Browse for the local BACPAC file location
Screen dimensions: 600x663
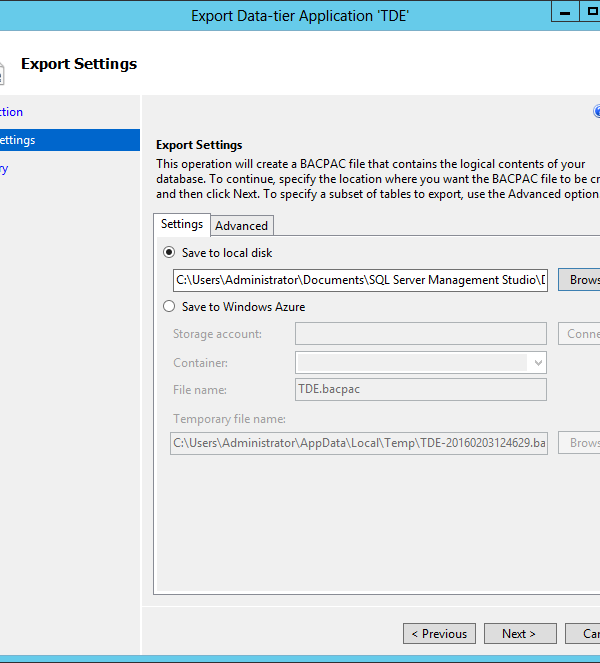tap(579, 279)
